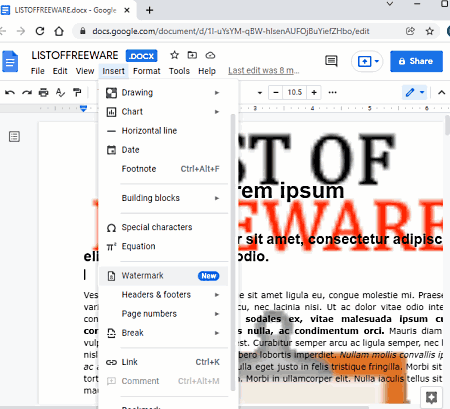
Task: Go forward in browser history
Action: click(21, 31)
